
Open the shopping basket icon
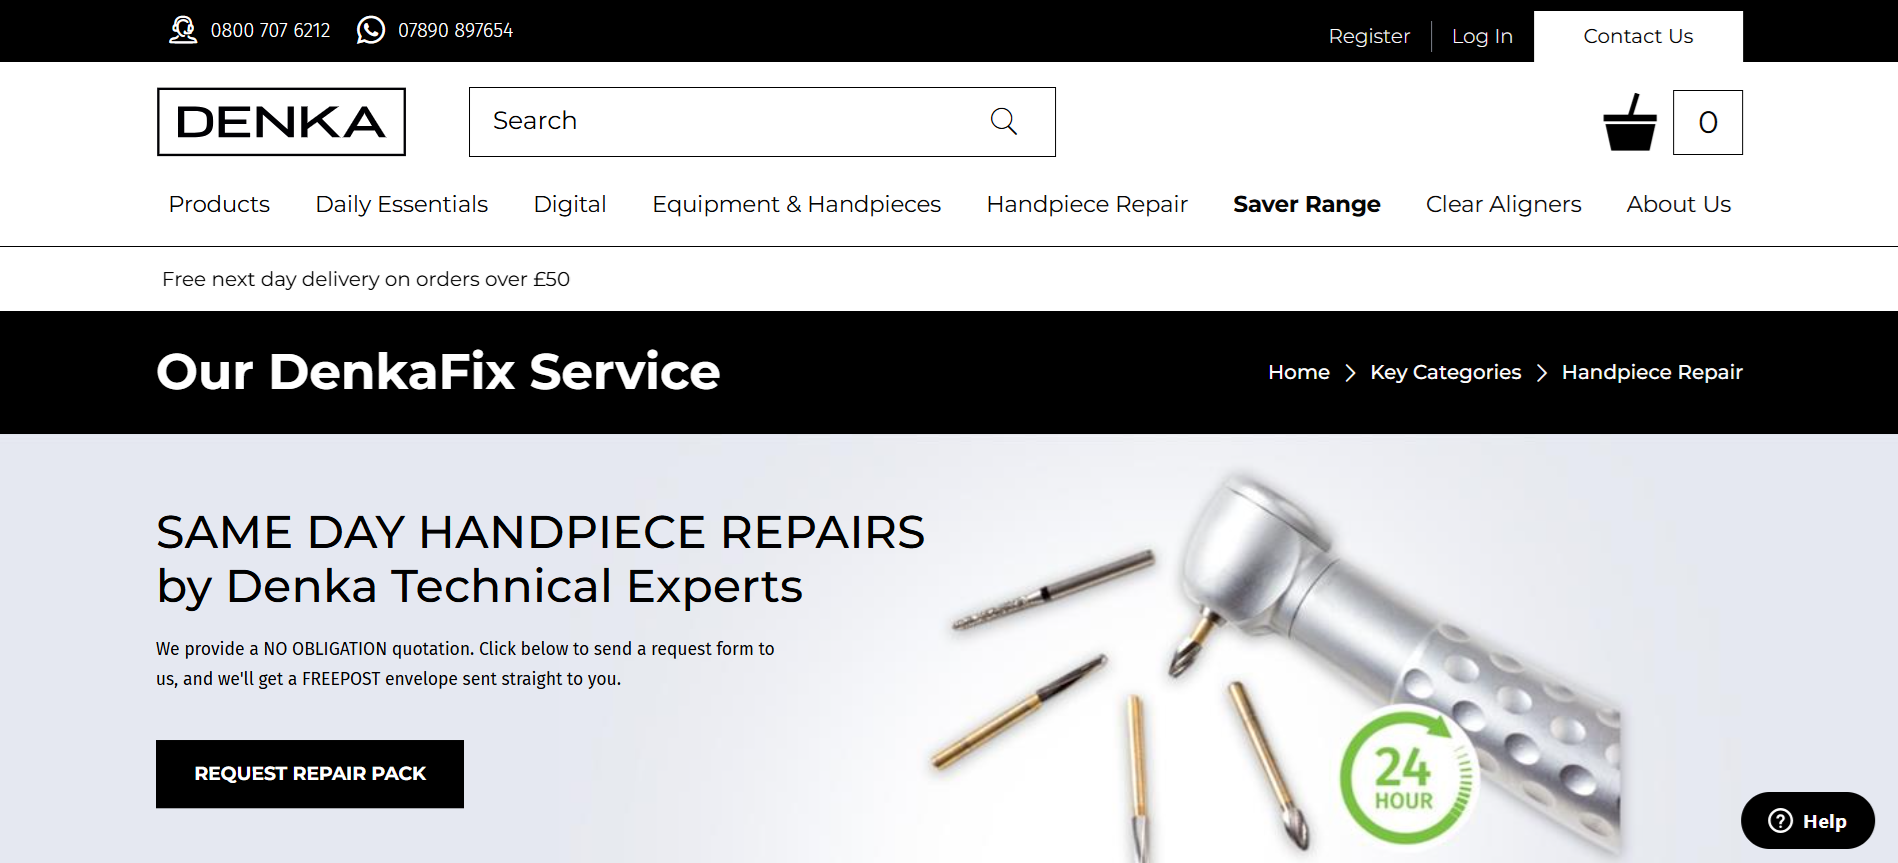[1630, 122]
